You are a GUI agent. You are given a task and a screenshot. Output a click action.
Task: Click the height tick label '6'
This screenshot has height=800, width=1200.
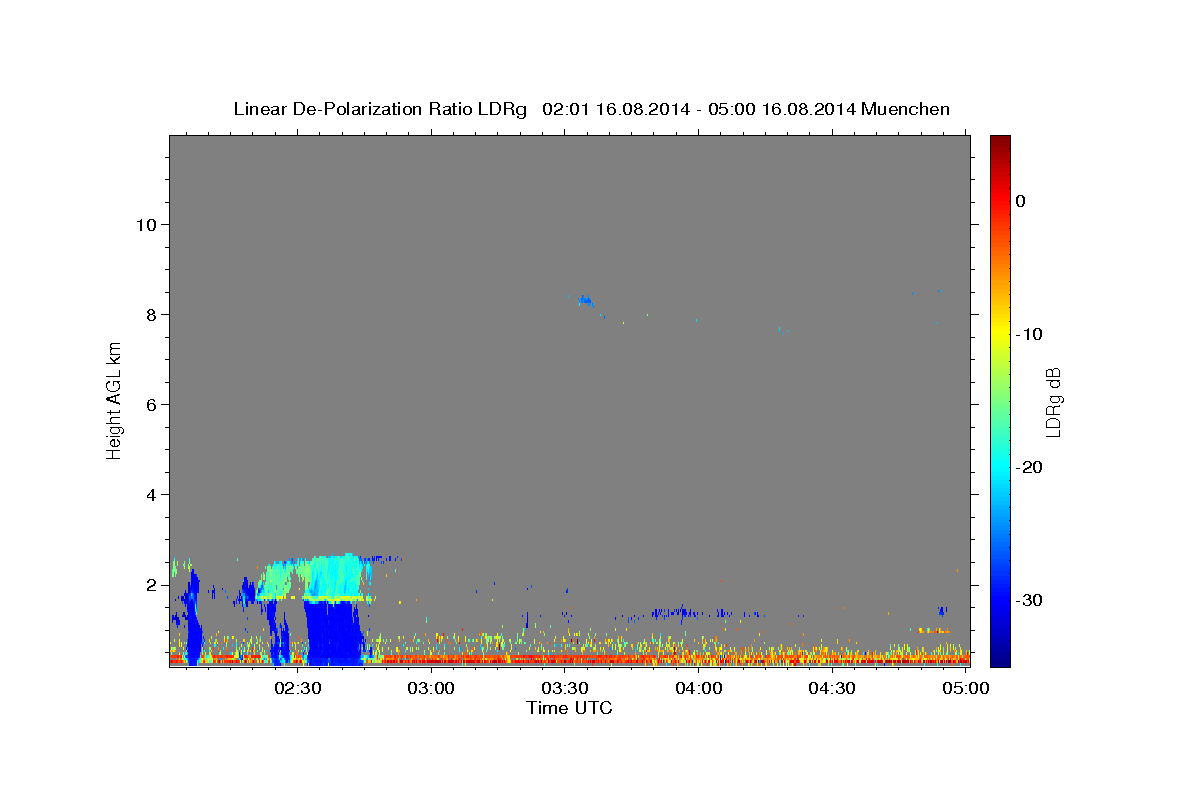(x=151, y=404)
